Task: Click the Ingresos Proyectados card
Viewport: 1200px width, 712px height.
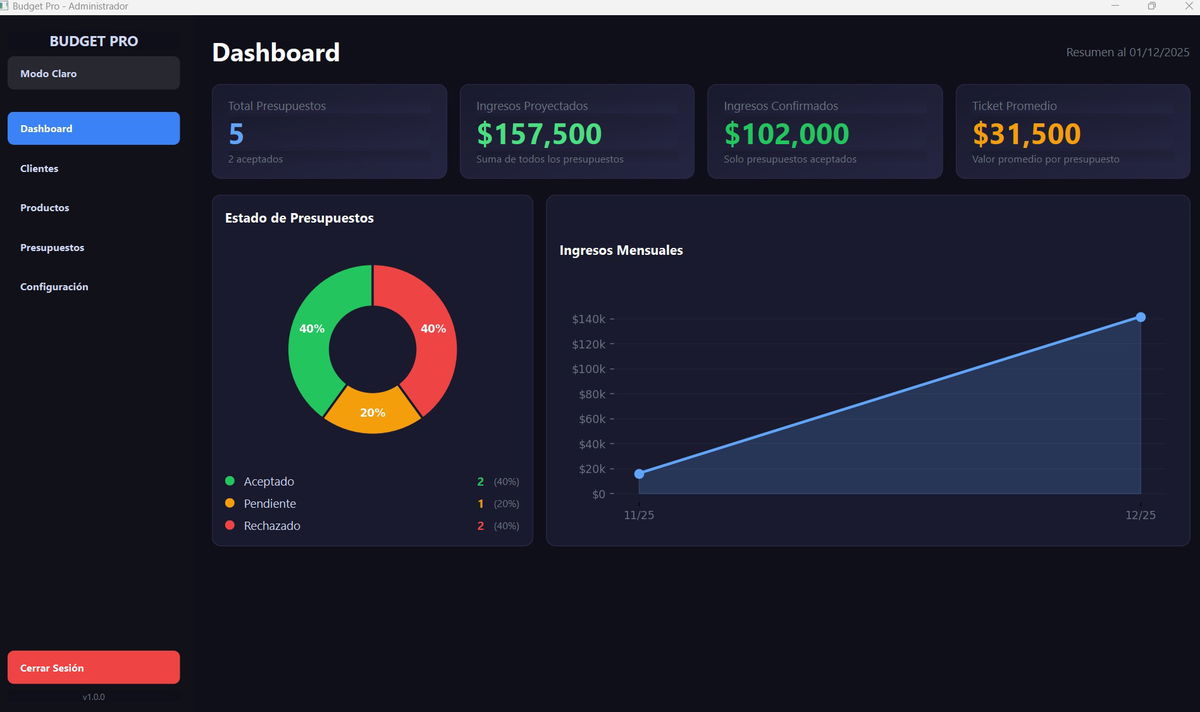Action: pos(577,132)
